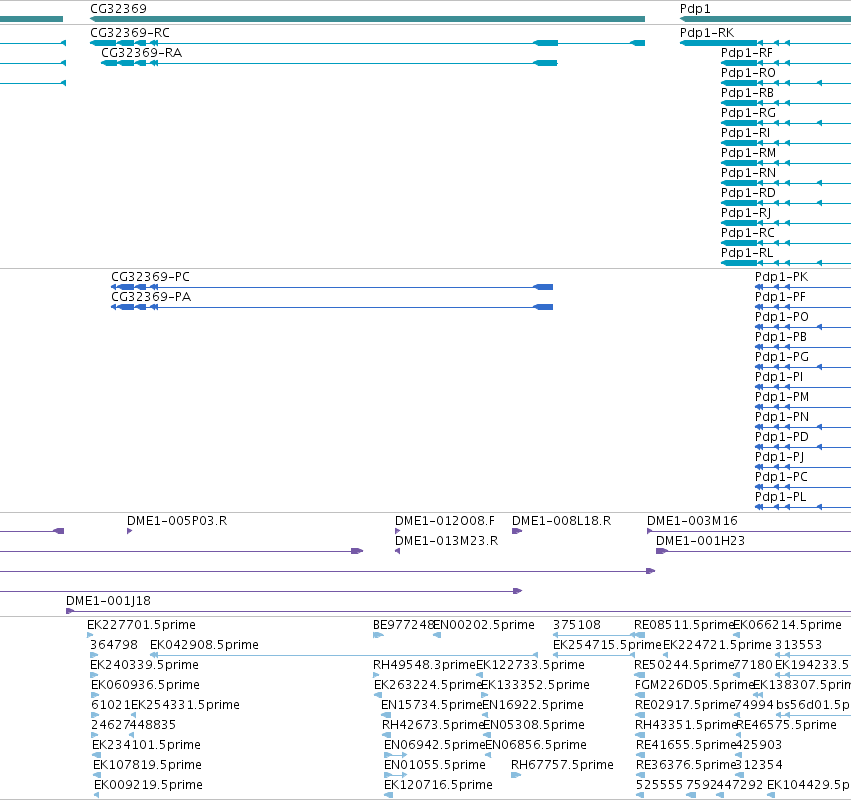
Task: Select the Pdp1-PO protein feature
Action: [x=803, y=327]
